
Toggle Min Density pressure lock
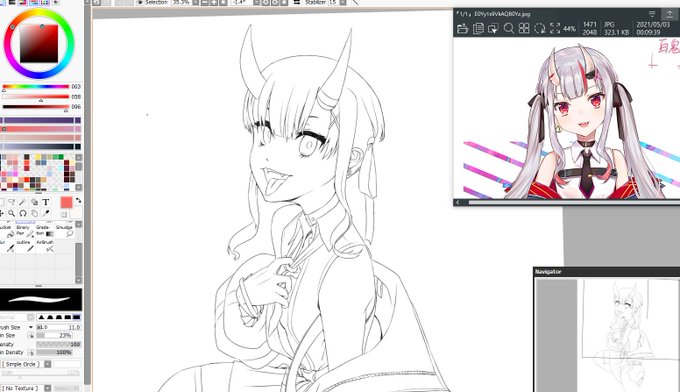31,353
